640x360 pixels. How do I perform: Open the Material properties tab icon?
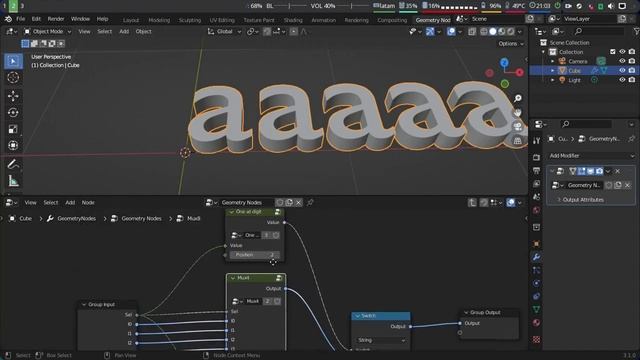[x=536, y=323]
